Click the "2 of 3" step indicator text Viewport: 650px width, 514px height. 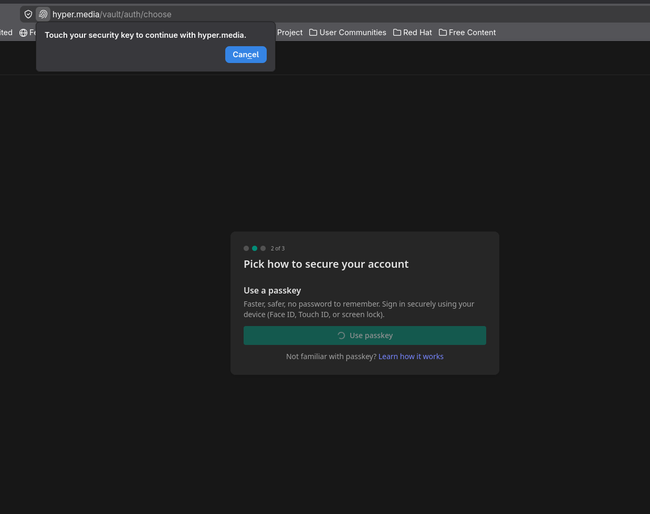tap(278, 248)
